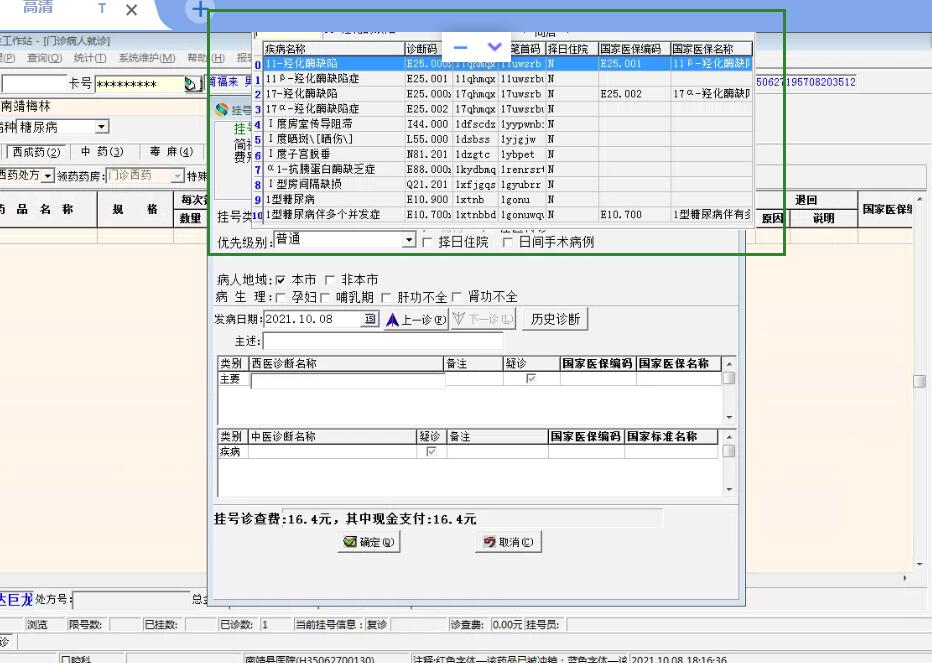932x663 pixels.
Task: Click the 疾病名称 column header
Action: click(x=333, y=49)
